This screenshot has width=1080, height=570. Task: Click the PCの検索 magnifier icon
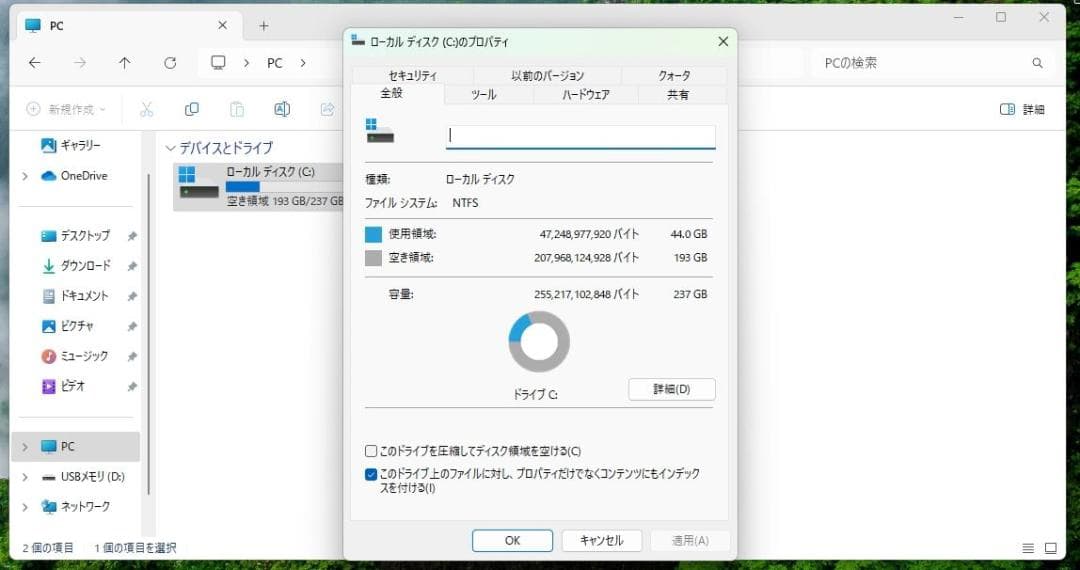1037,63
